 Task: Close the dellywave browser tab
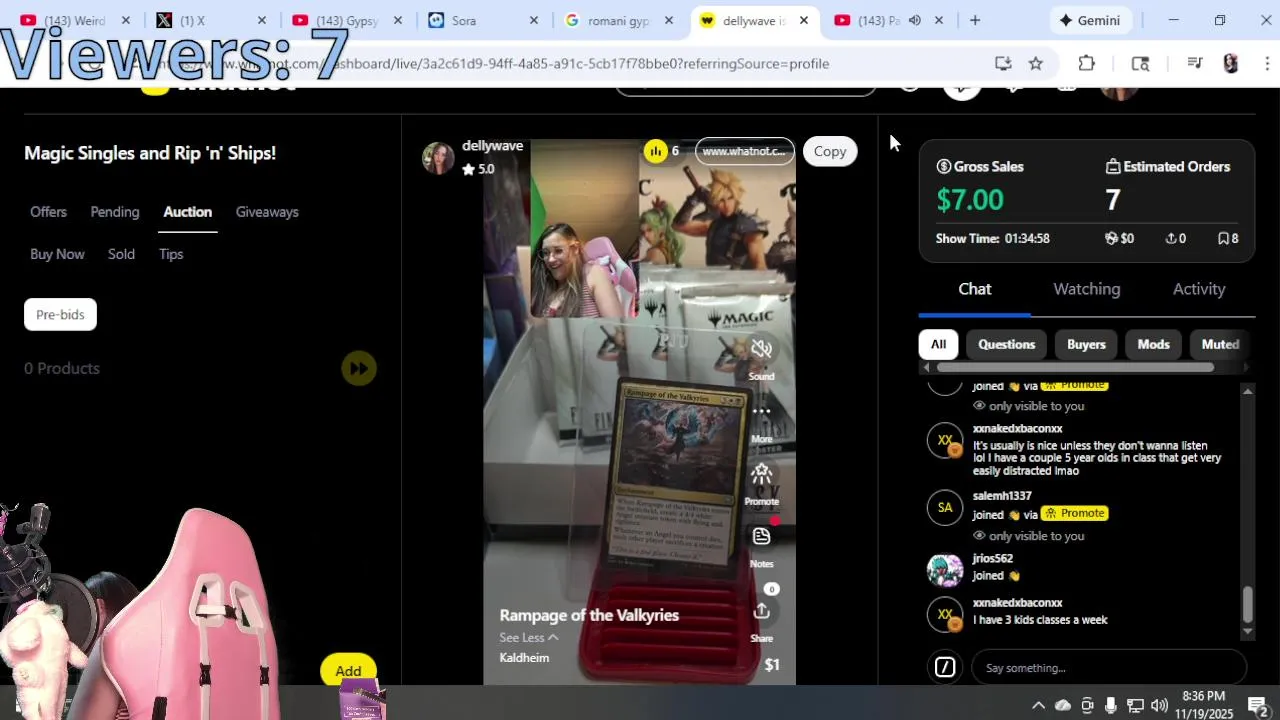(x=803, y=20)
